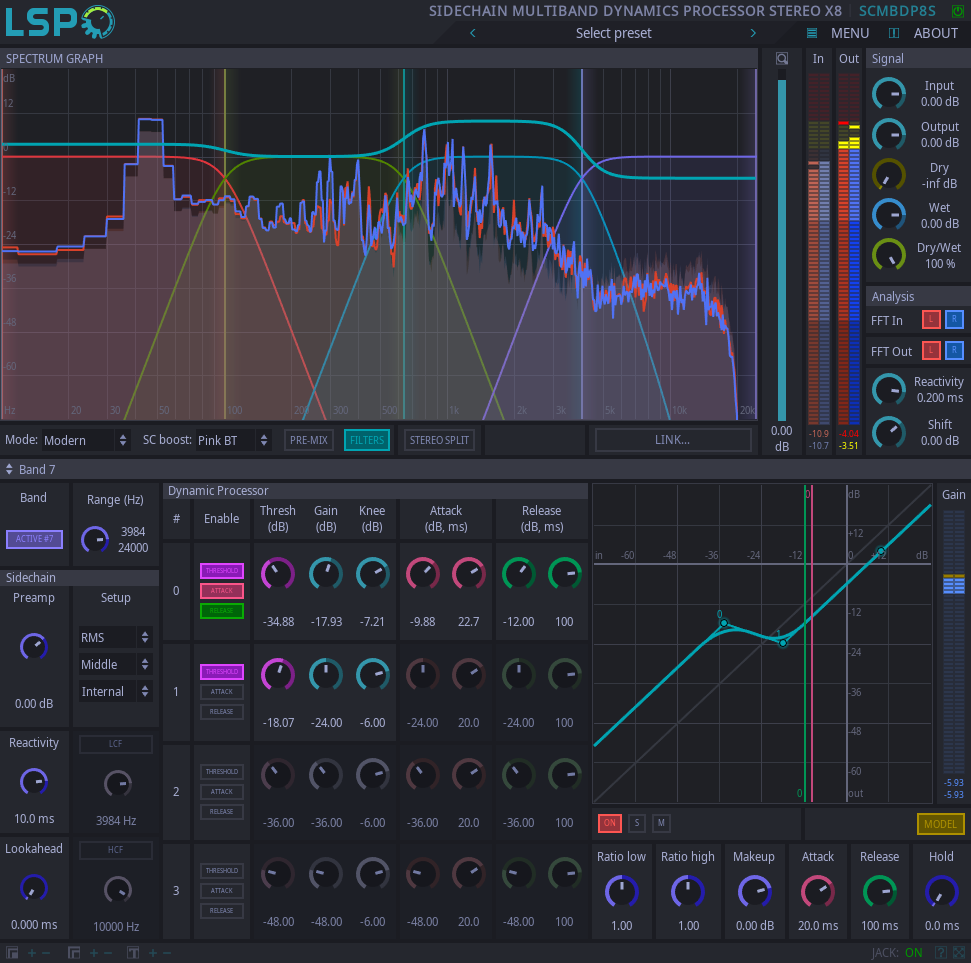Click the Signal Input gain knob
The height and width of the screenshot is (963, 971).
888,94
